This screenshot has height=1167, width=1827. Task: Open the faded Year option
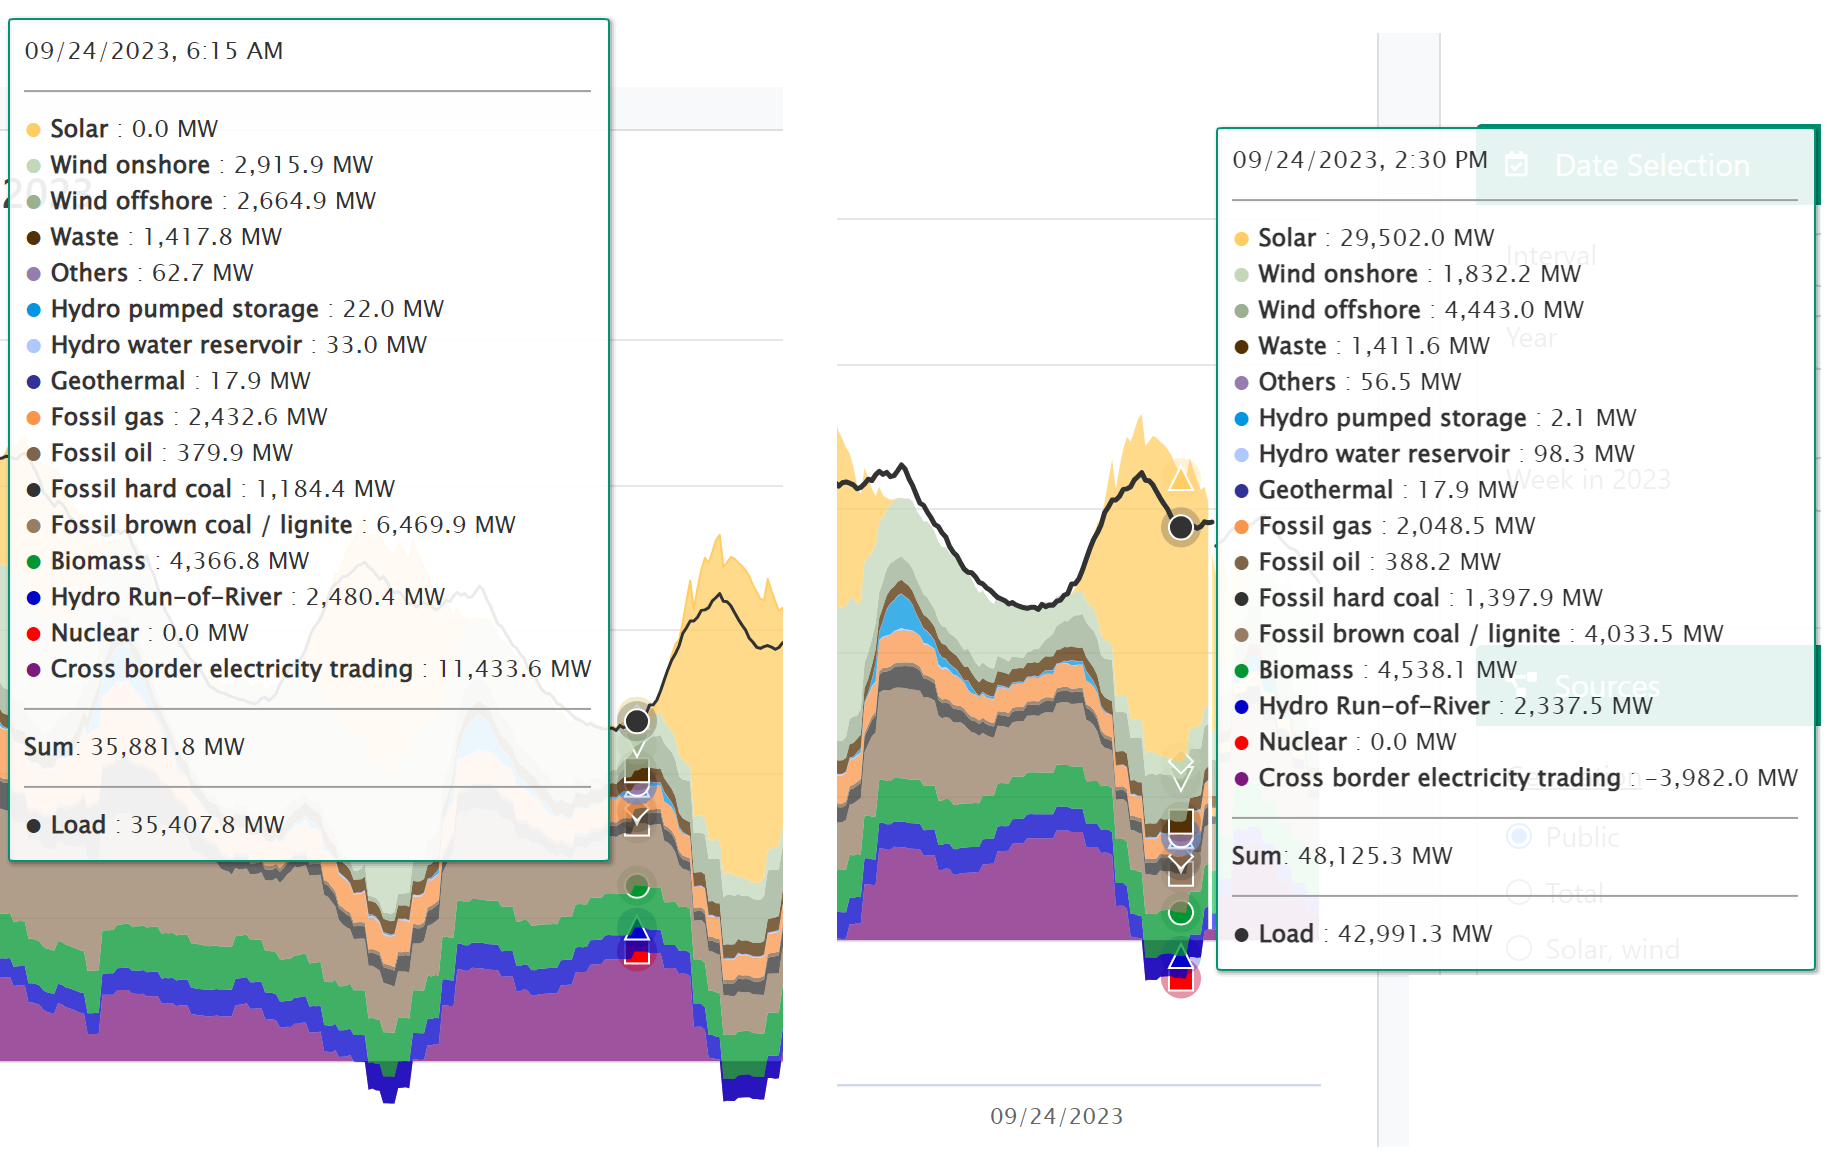tap(1531, 338)
